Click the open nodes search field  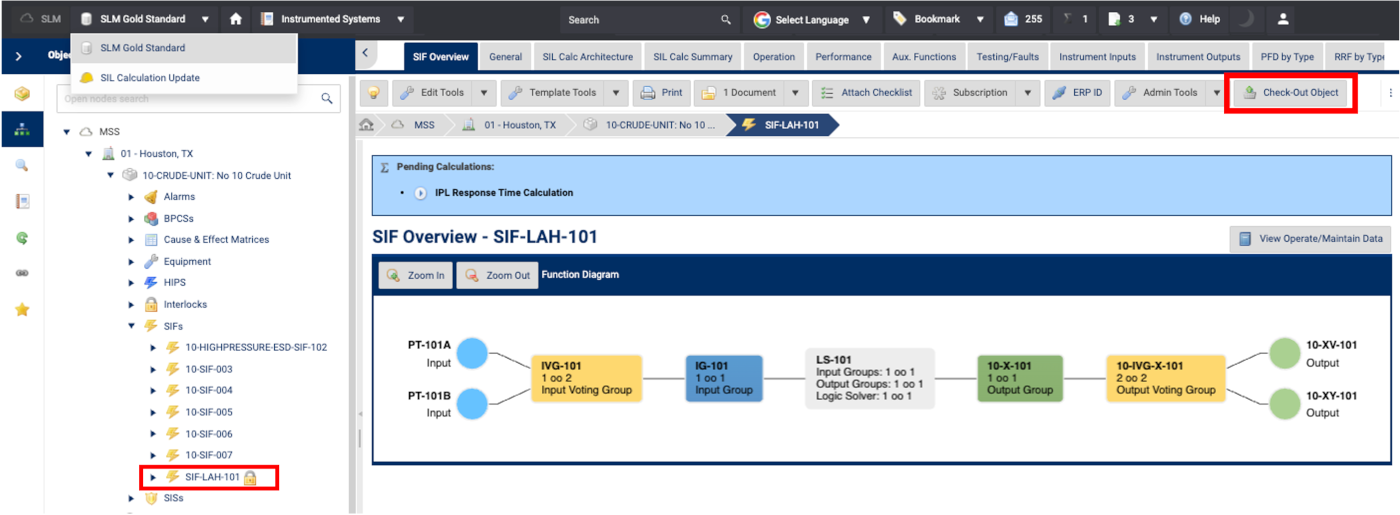[x=185, y=99]
